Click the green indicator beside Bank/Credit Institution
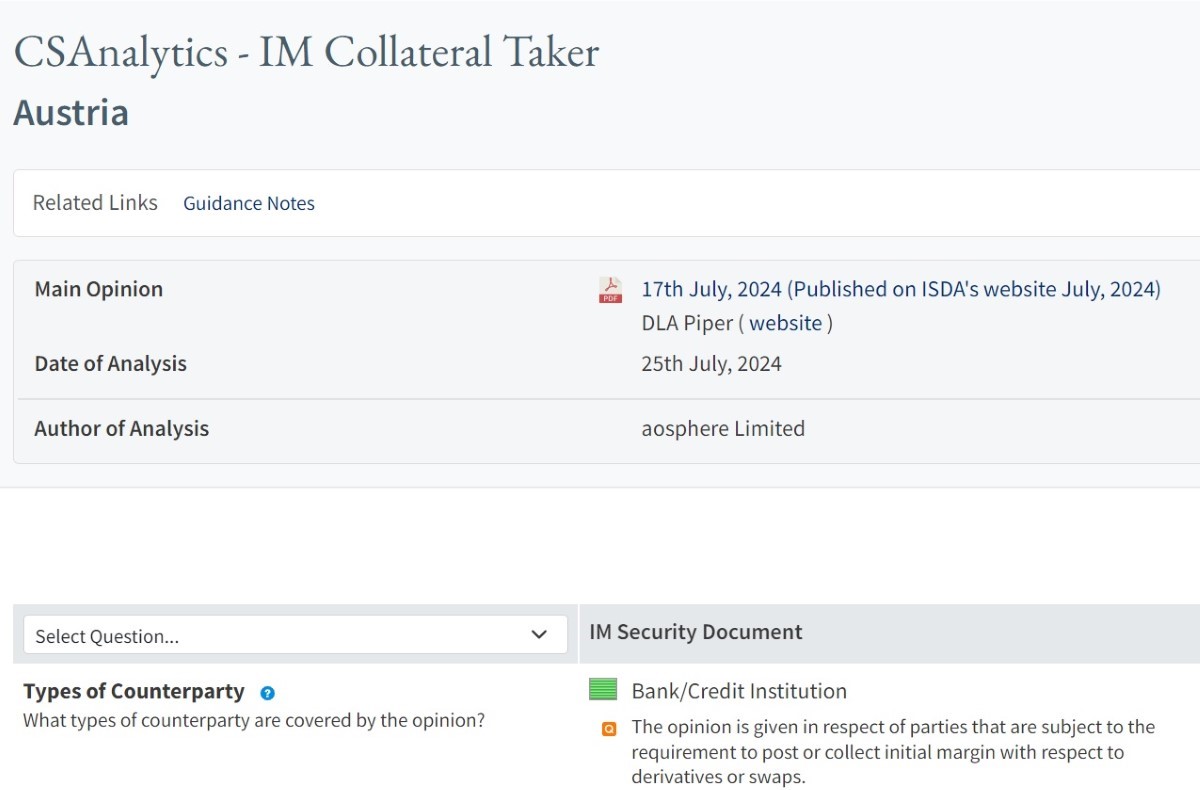This screenshot has height=790, width=1200. pyautogui.click(x=603, y=689)
